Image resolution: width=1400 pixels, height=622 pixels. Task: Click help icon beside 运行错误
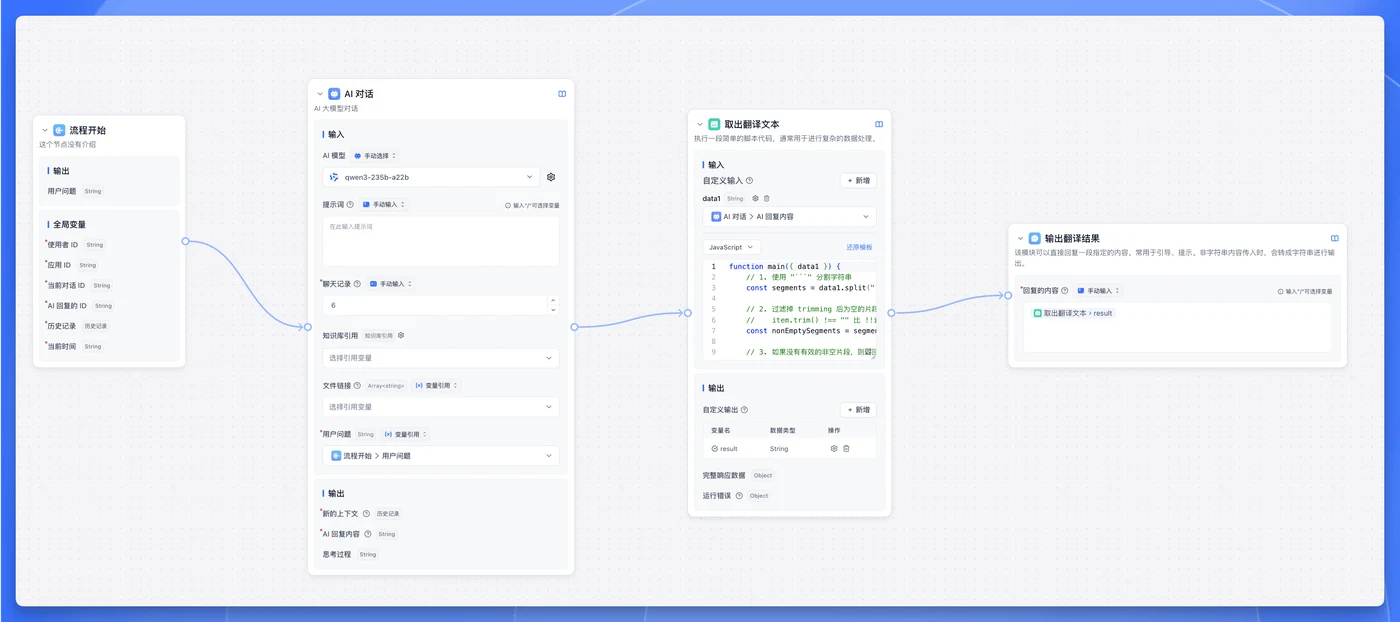pyautogui.click(x=739, y=496)
